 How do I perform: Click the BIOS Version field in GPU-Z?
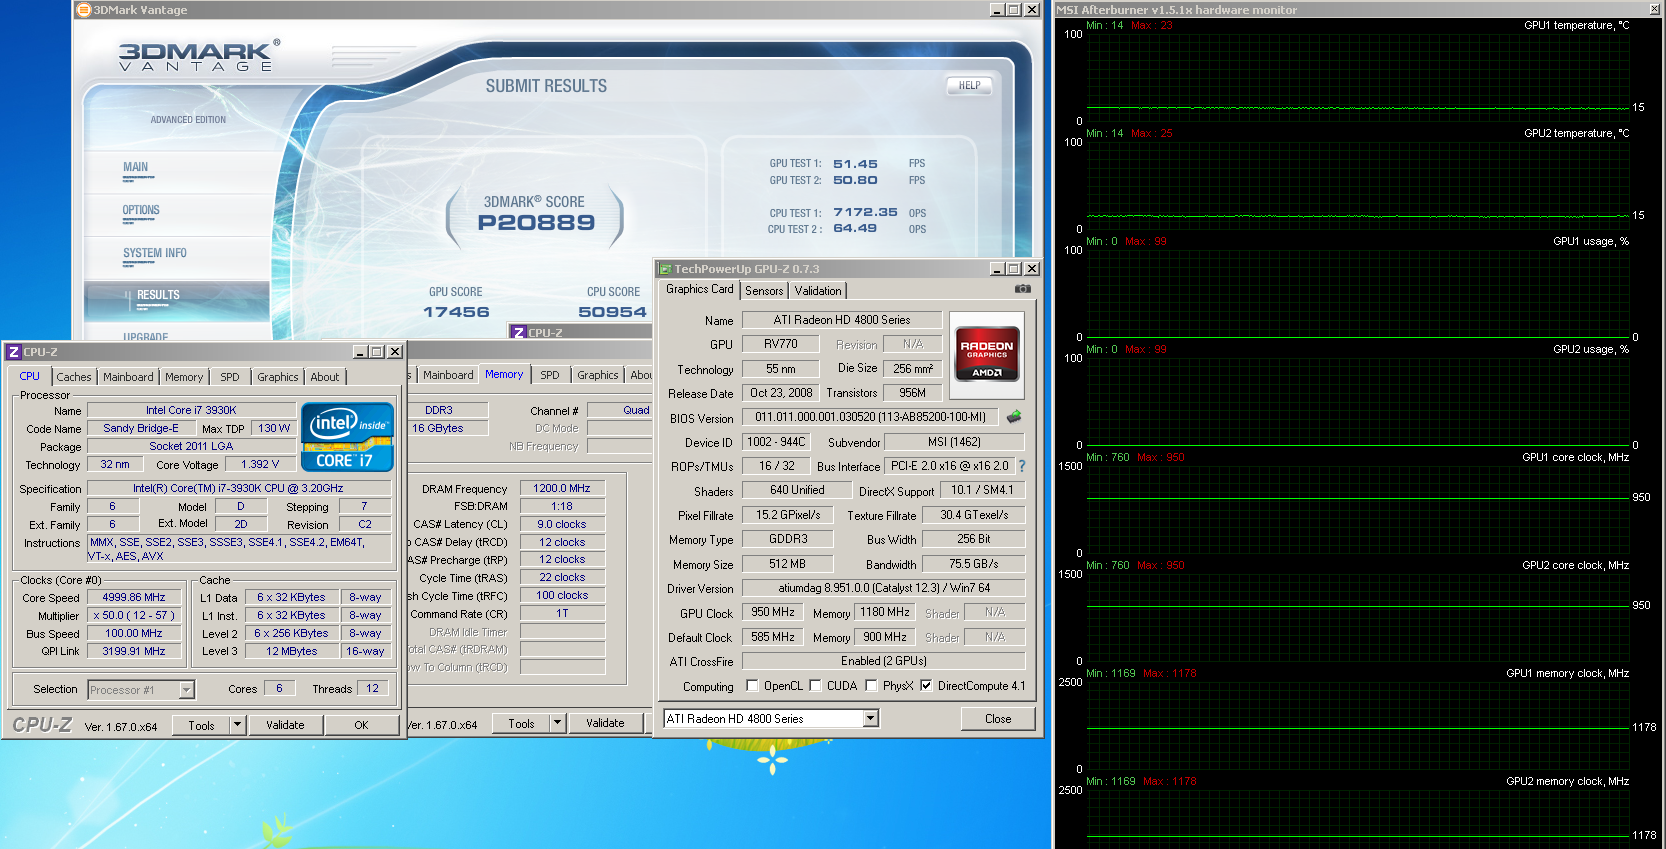tap(870, 417)
